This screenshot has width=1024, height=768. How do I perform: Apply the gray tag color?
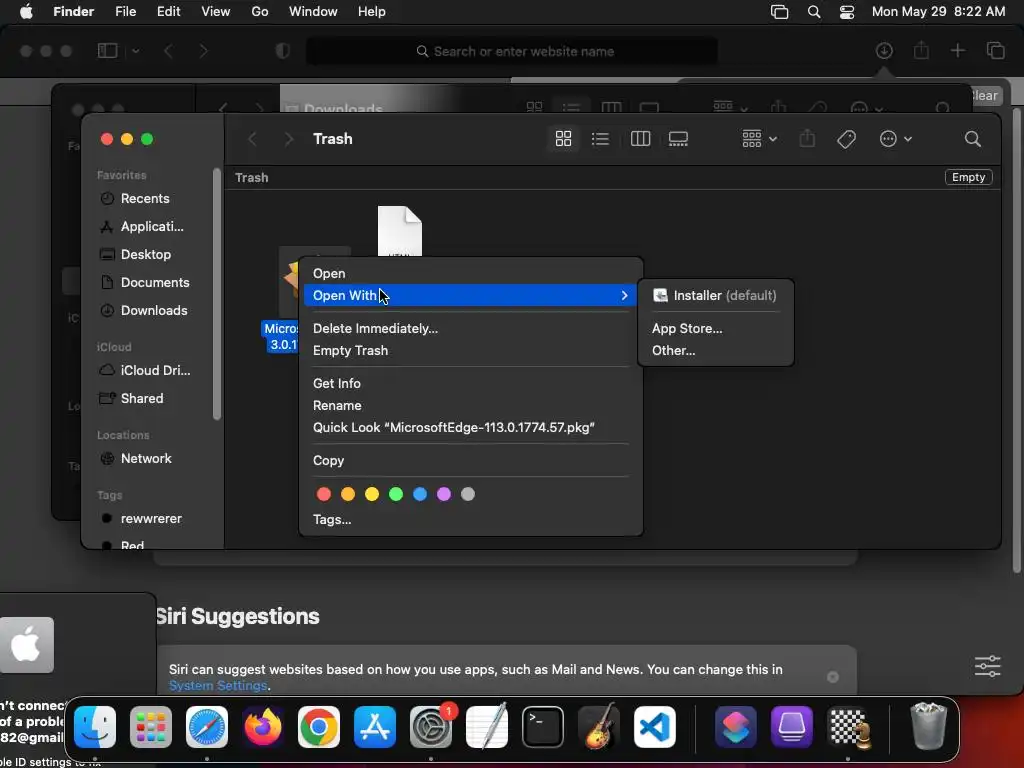point(468,494)
